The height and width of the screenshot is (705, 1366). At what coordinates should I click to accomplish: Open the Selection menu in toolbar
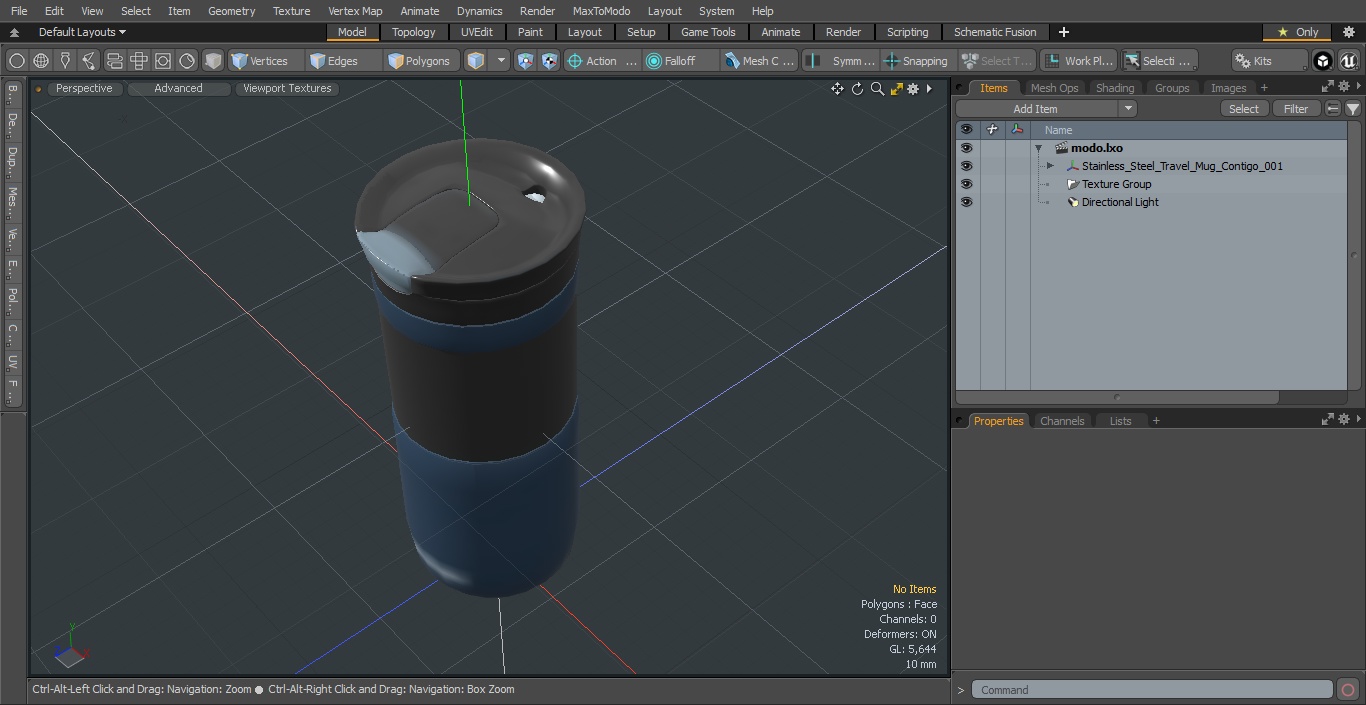(1159, 61)
